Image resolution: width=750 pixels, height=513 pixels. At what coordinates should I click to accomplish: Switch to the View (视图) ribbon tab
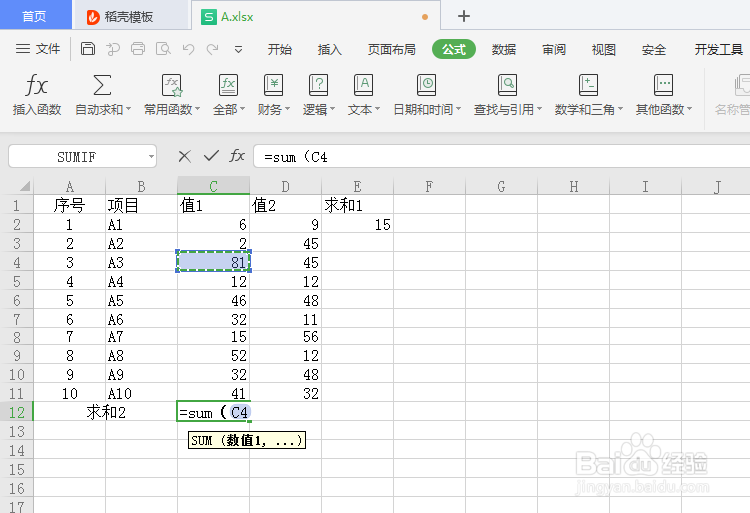click(x=604, y=49)
